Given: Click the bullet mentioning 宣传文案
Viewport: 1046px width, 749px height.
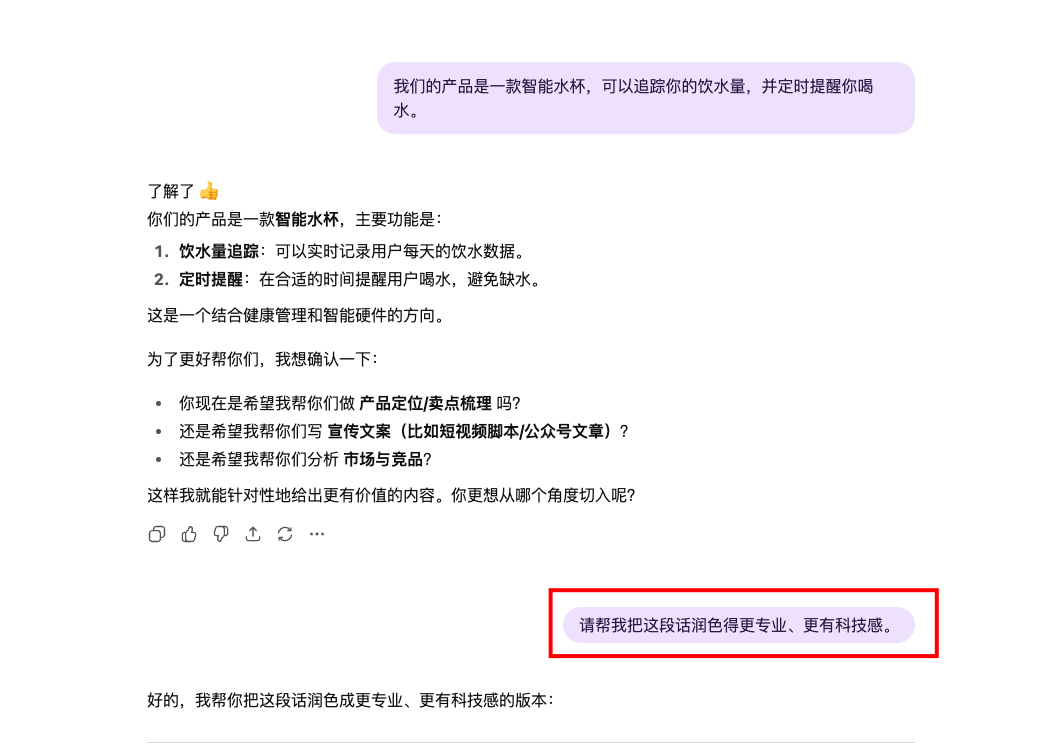Looking at the screenshot, I should click(x=404, y=432).
